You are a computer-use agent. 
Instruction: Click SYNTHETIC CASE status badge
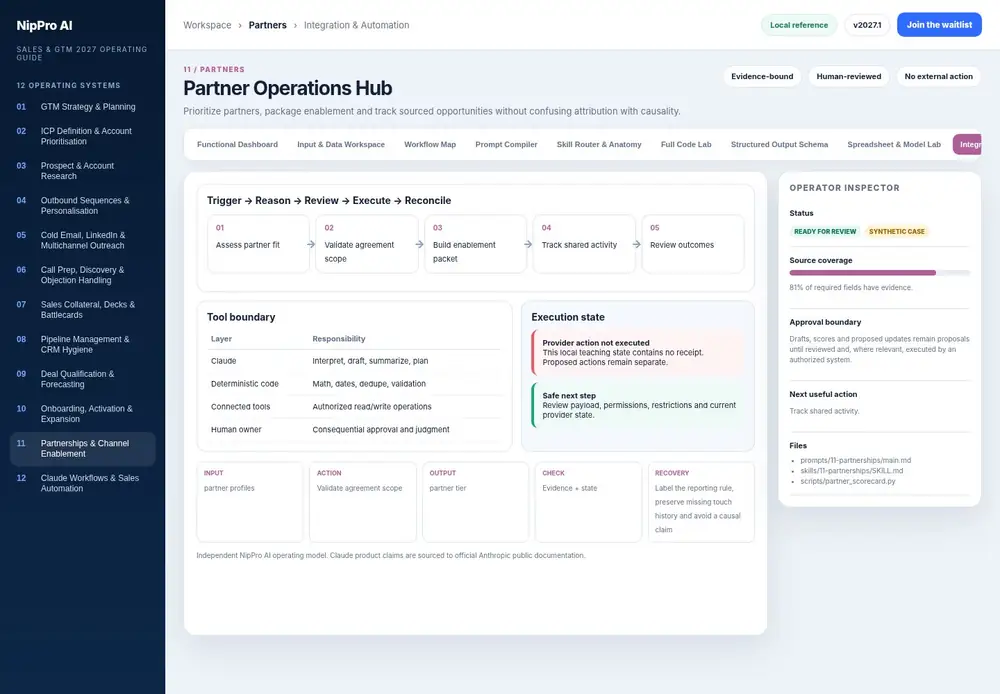click(x=897, y=232)
